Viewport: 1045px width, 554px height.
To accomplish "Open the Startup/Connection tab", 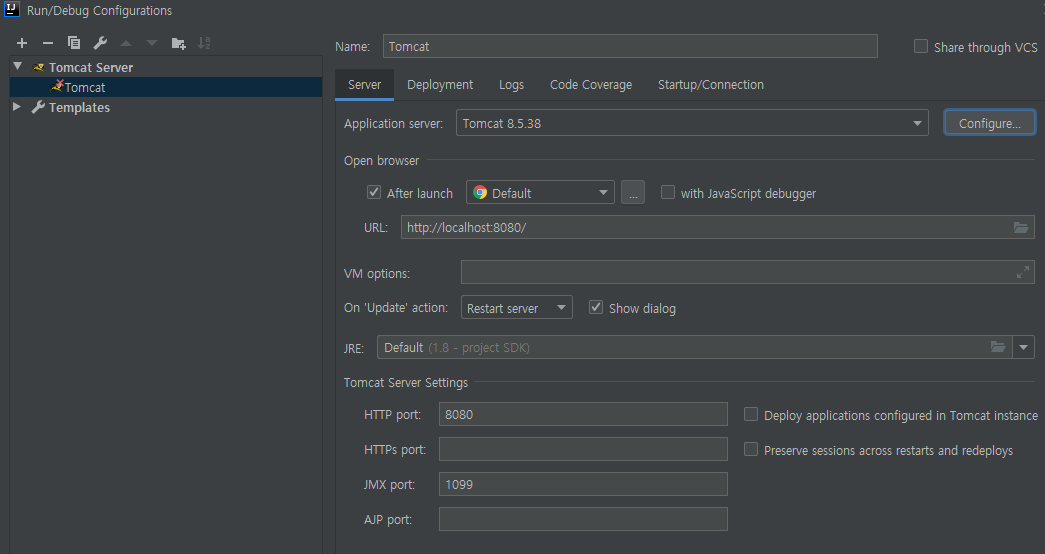I will coord(710,85).
